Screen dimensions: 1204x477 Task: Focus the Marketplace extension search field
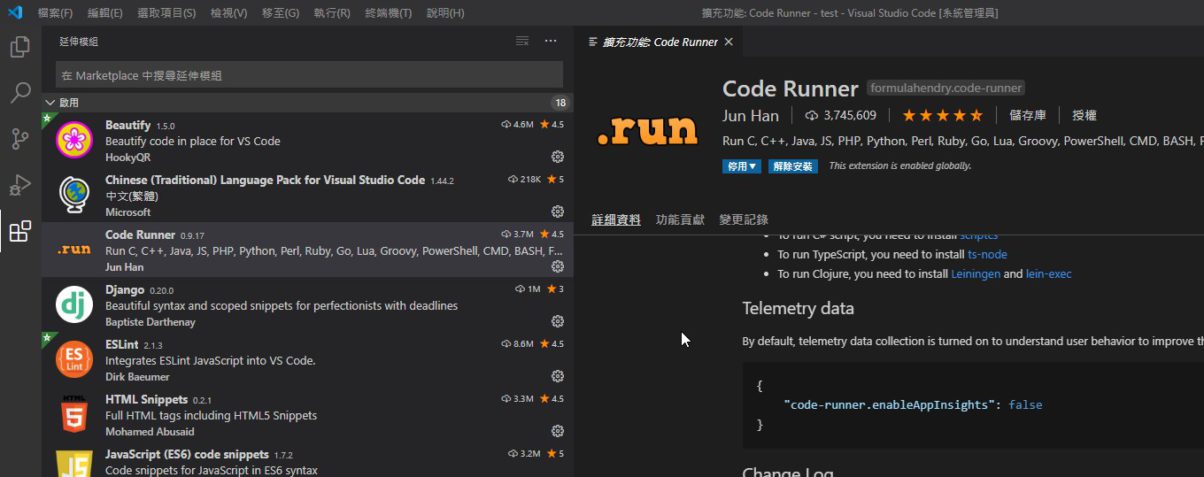[x=309, y=75]
